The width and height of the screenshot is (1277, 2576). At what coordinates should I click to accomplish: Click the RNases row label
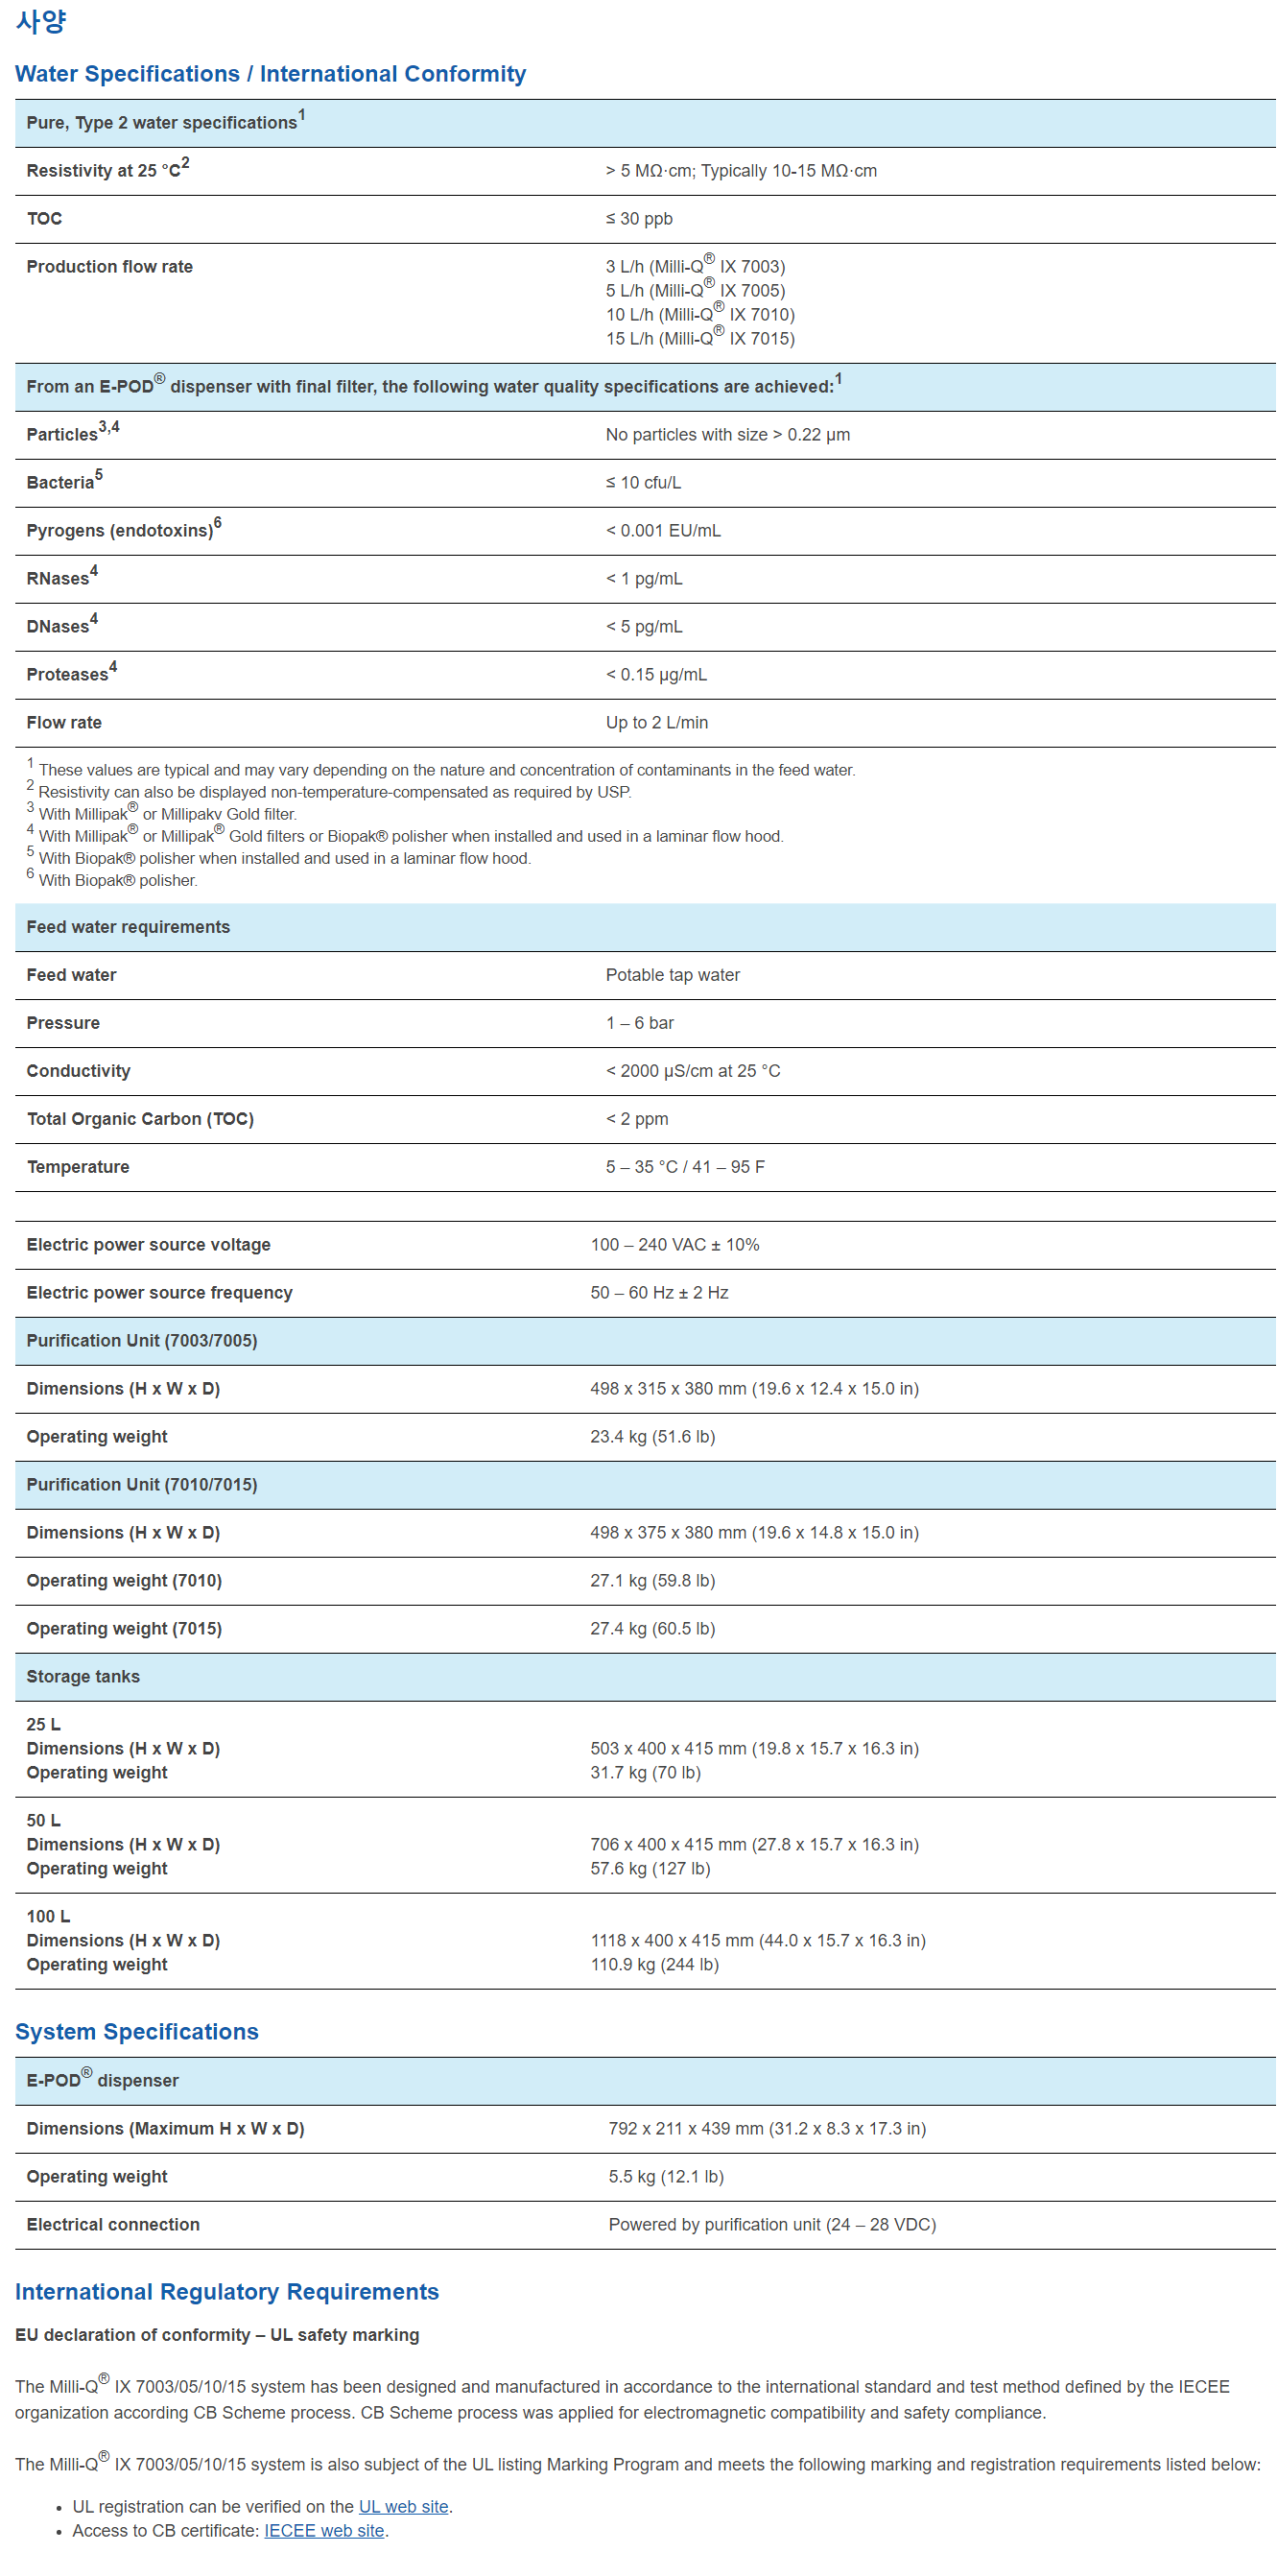(x=62, y=577)
